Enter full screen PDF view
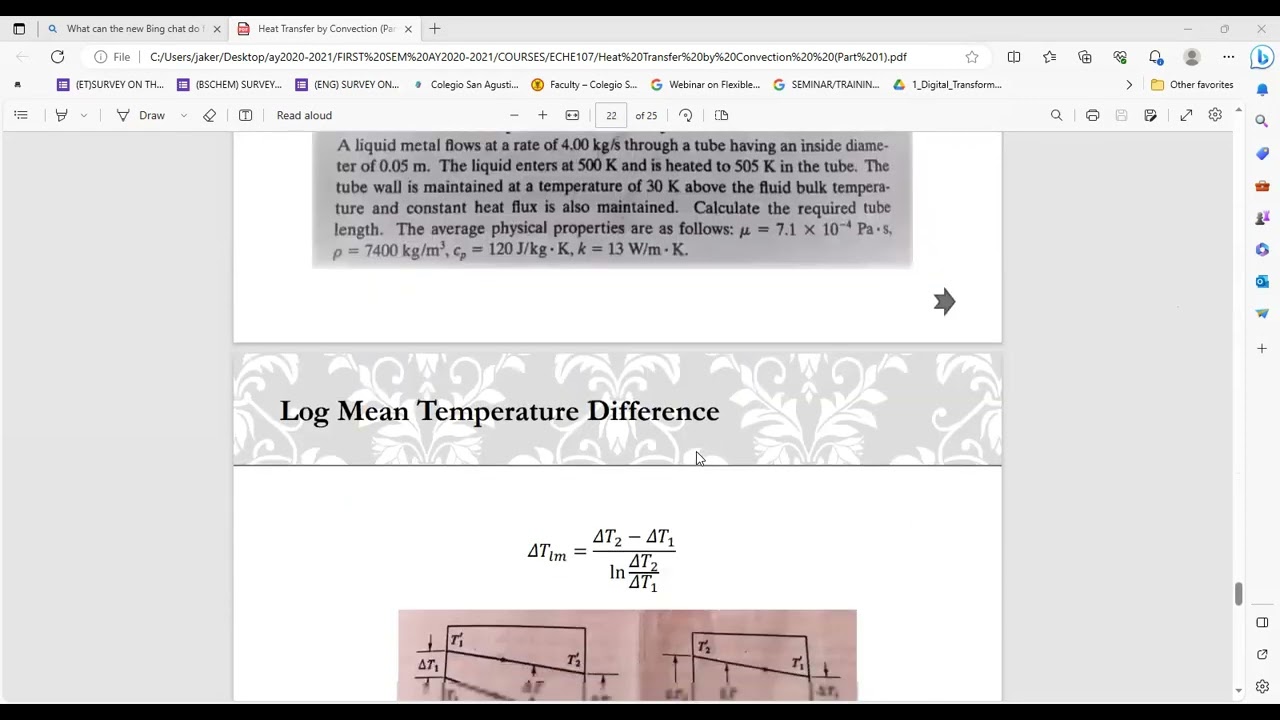The image size is (1280, 720). (x=1186, y=115)
